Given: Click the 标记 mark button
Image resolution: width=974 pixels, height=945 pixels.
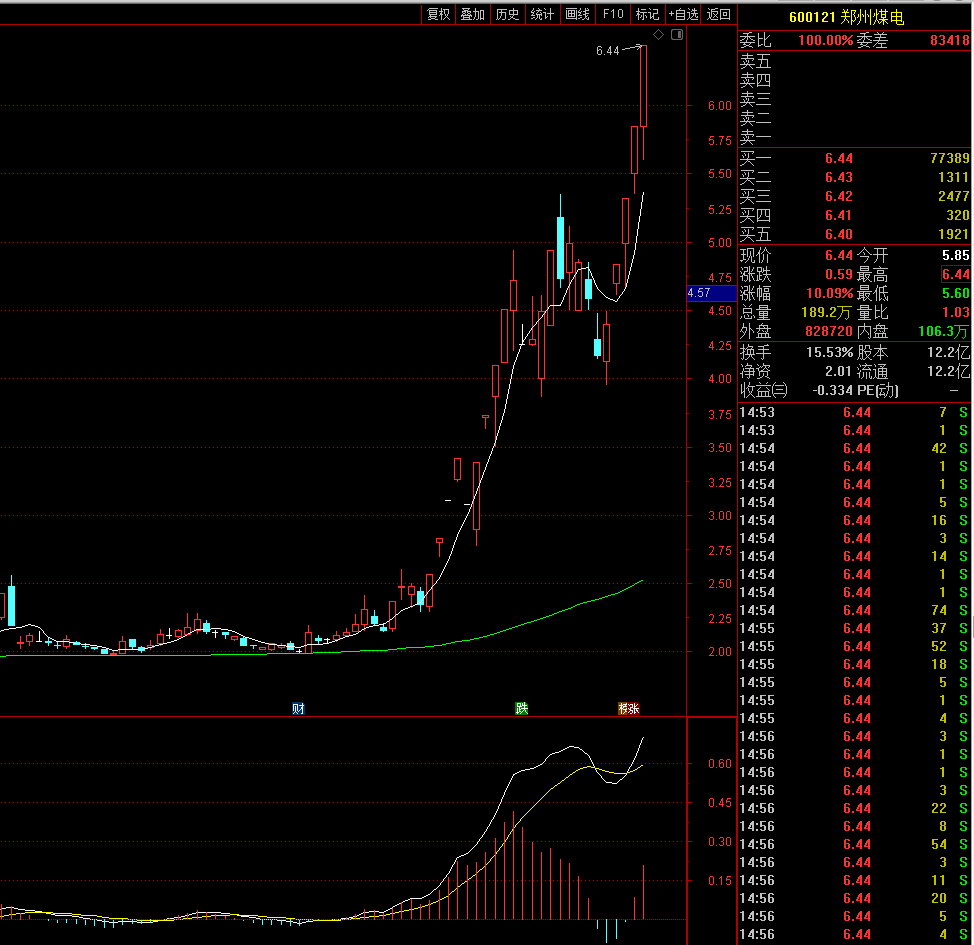Looking at the screenshot, I should (x=647, y=14).
